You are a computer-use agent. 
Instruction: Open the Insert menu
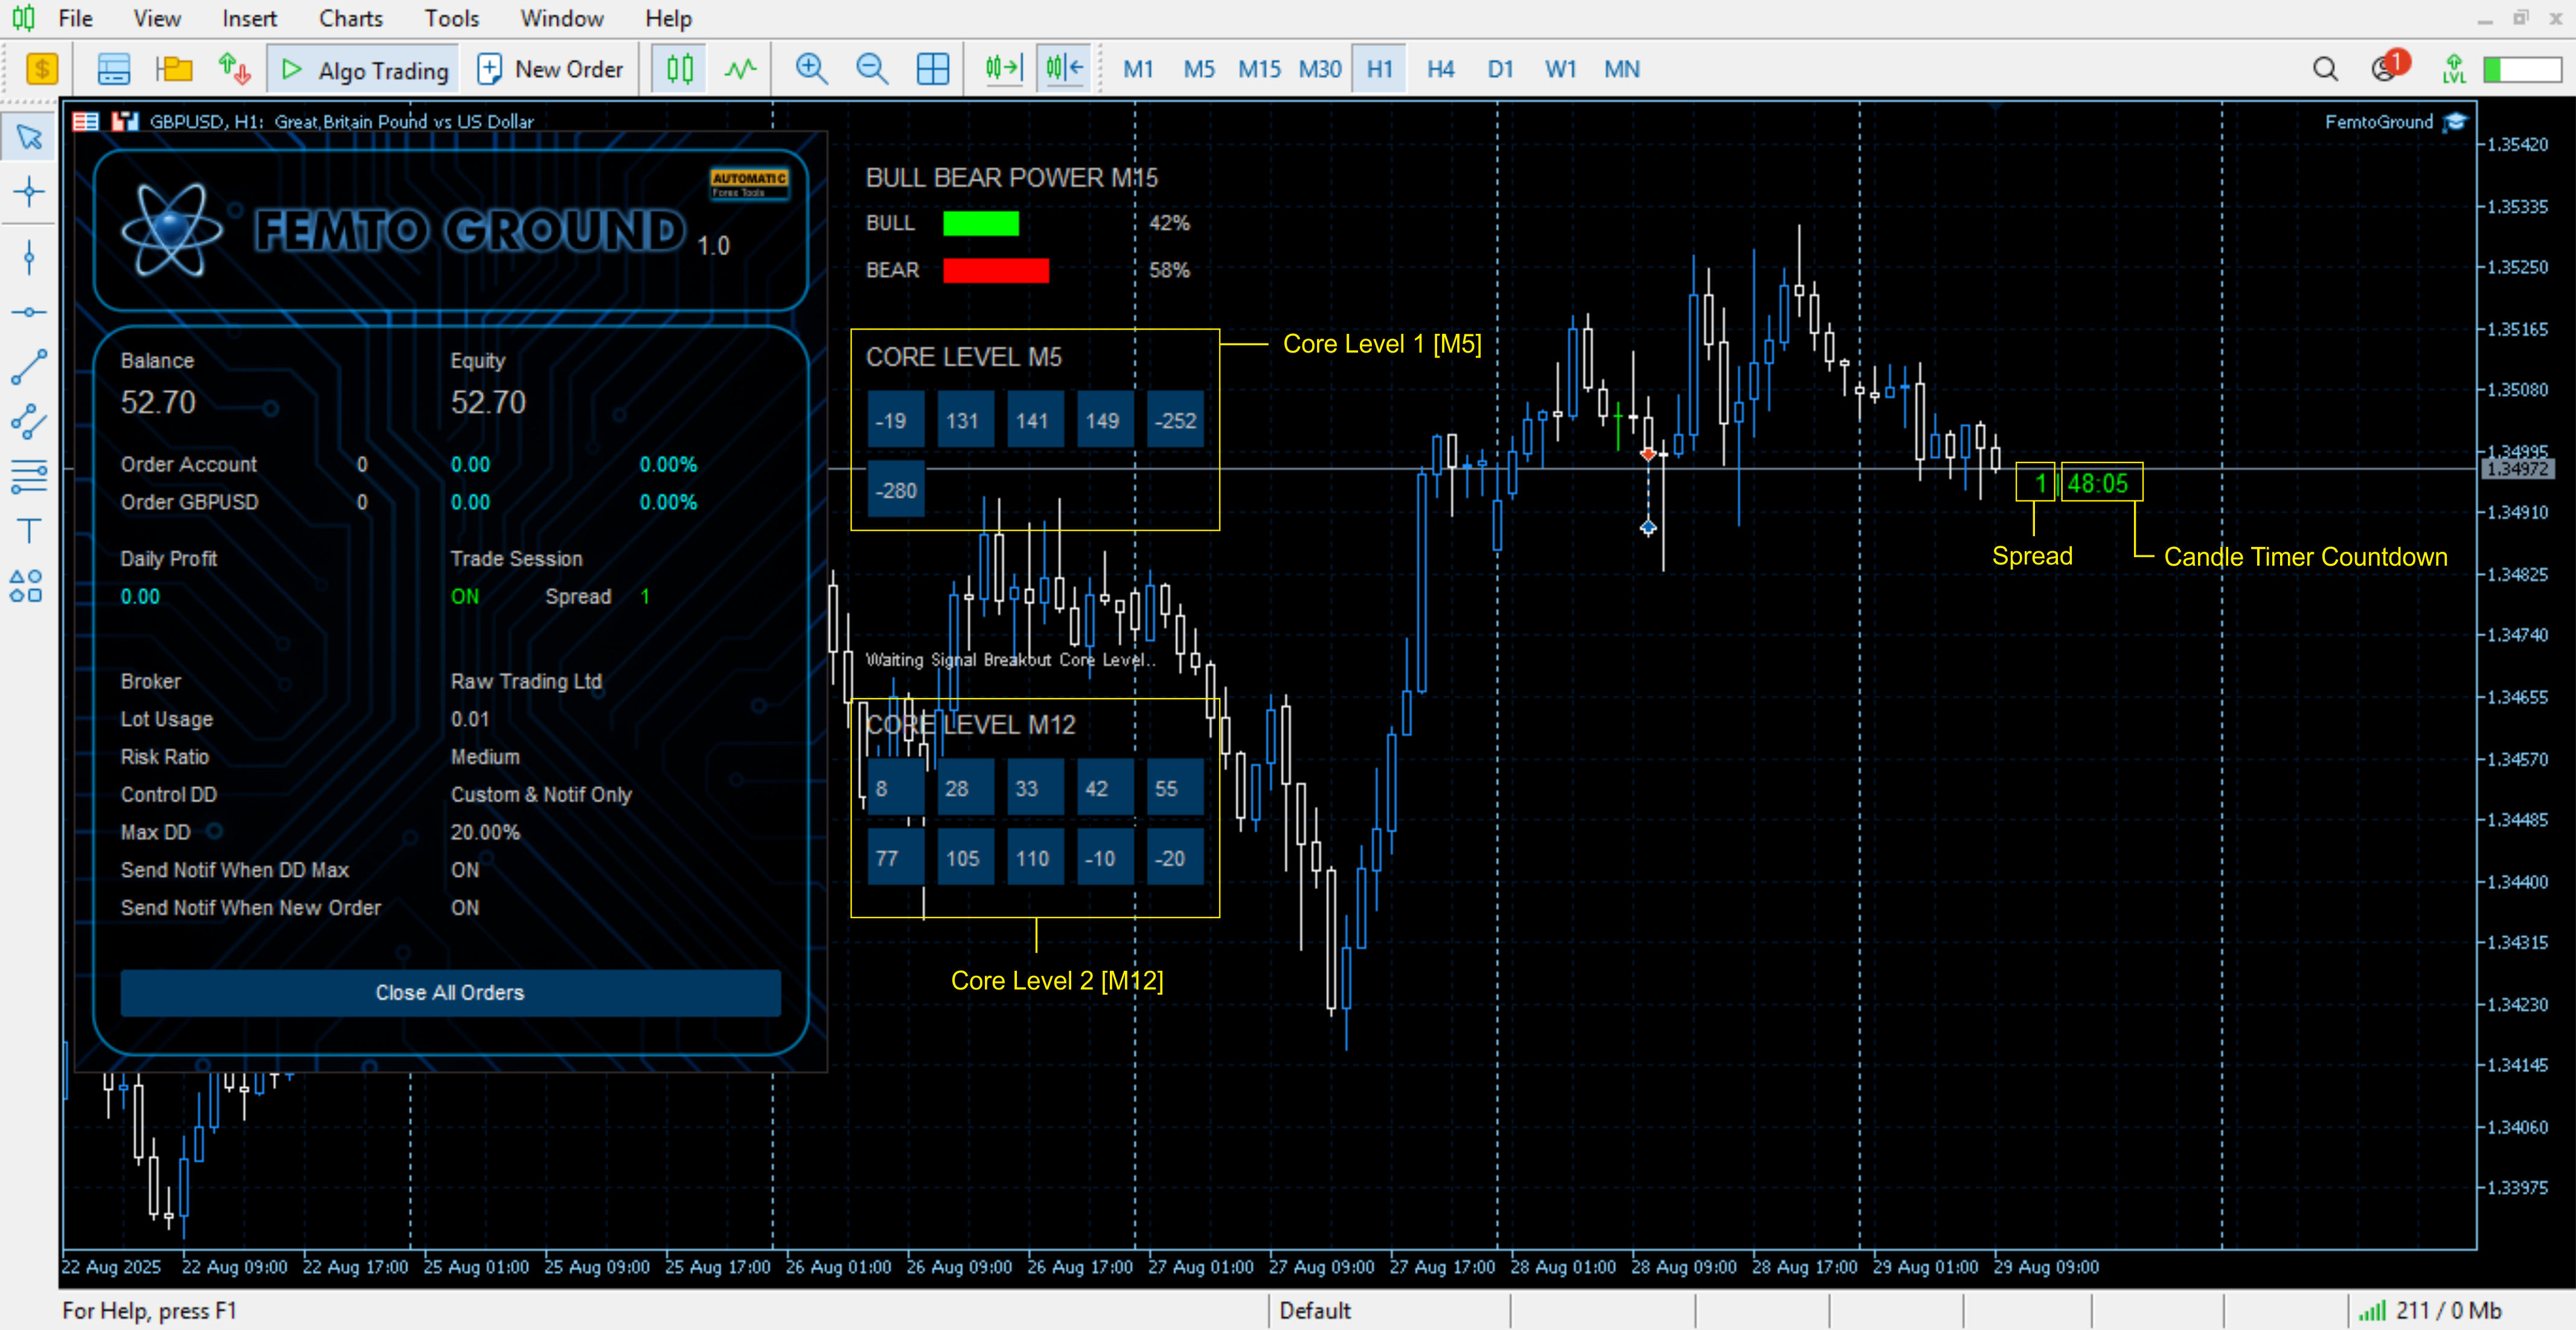(249, 18)
